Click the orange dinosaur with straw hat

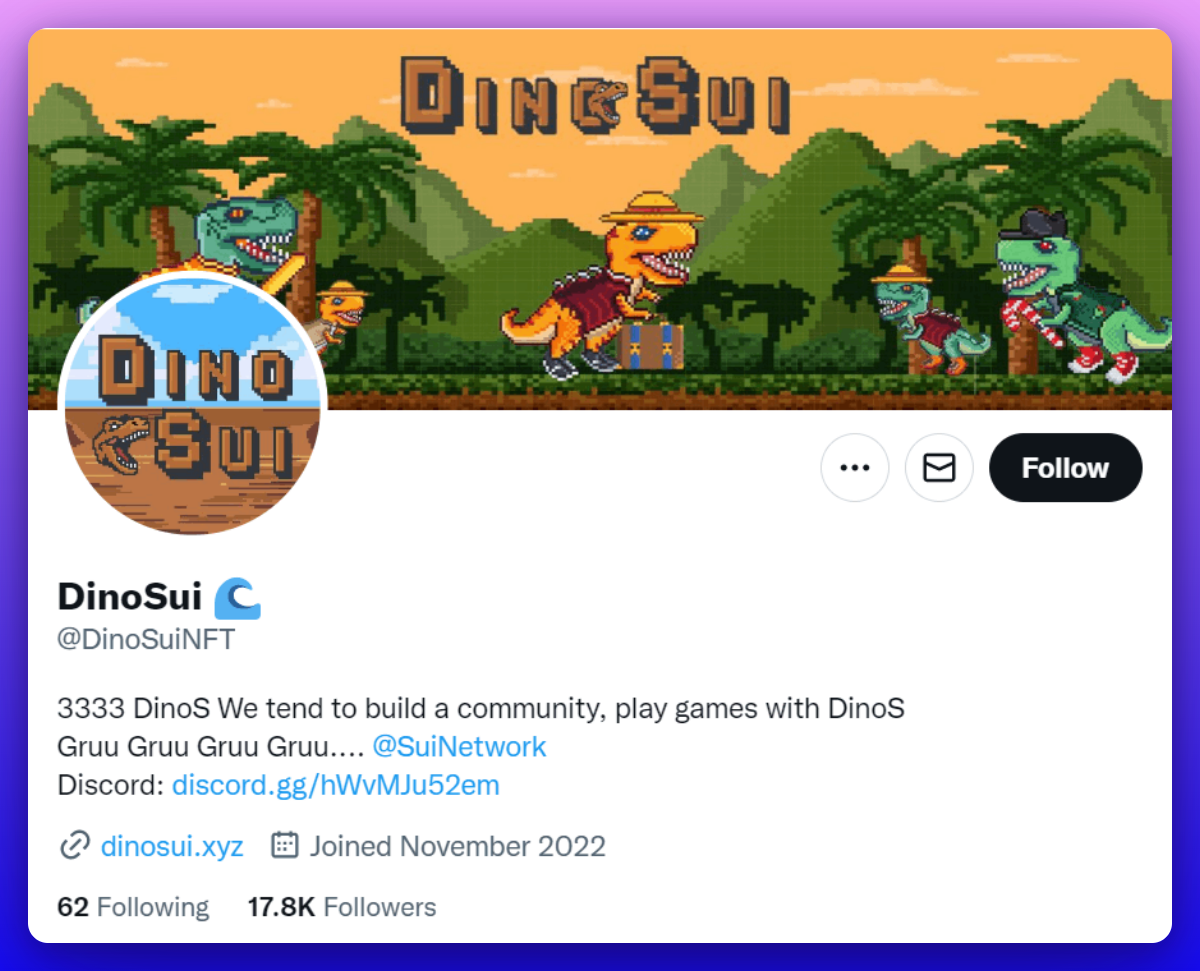[600, 284]
